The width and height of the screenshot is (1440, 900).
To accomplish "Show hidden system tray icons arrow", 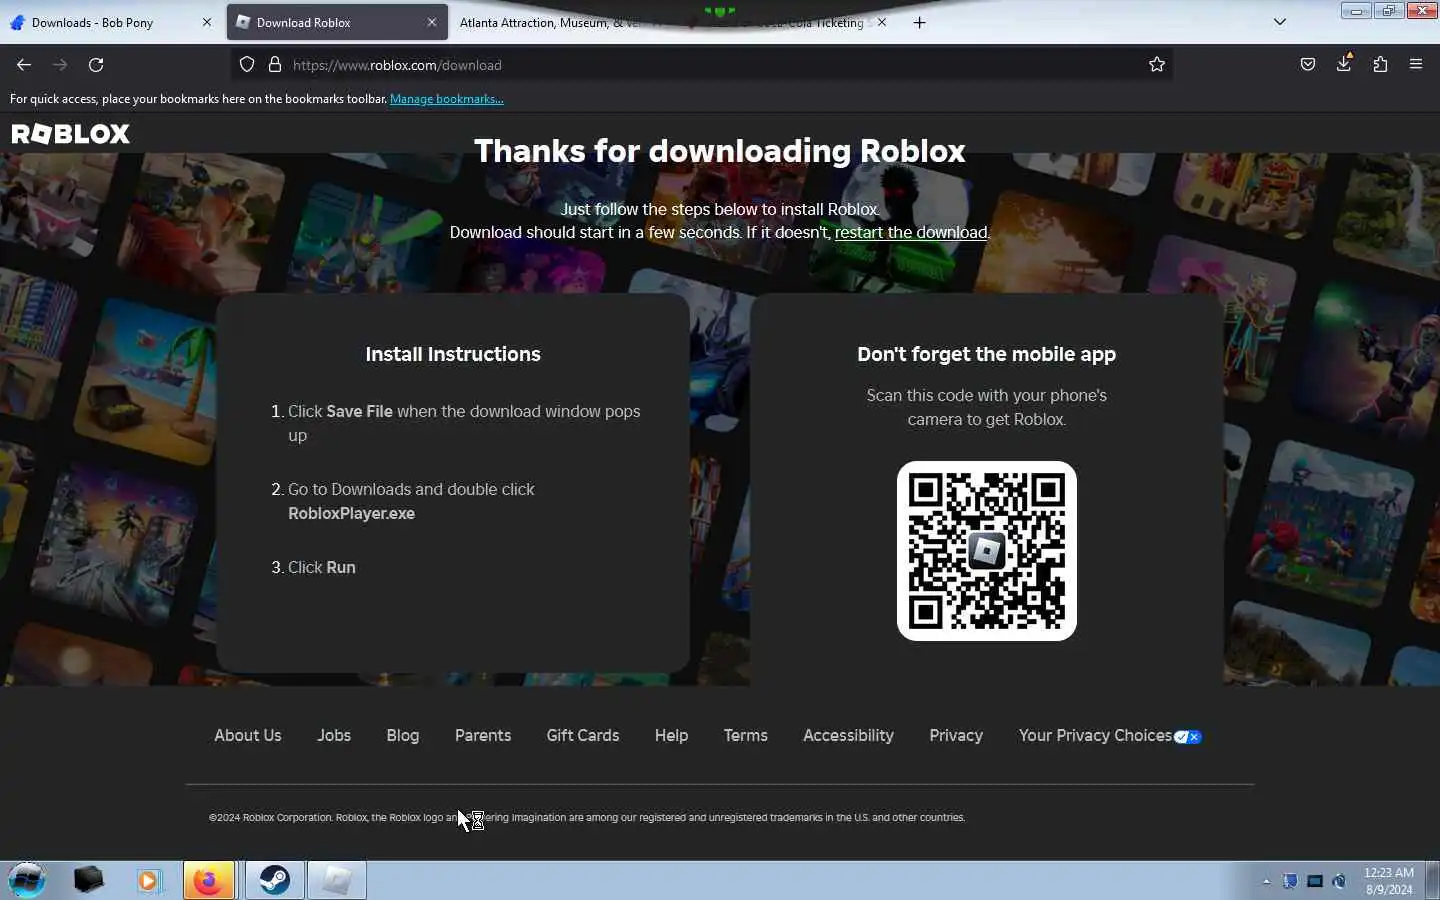I will point(1267,881).
